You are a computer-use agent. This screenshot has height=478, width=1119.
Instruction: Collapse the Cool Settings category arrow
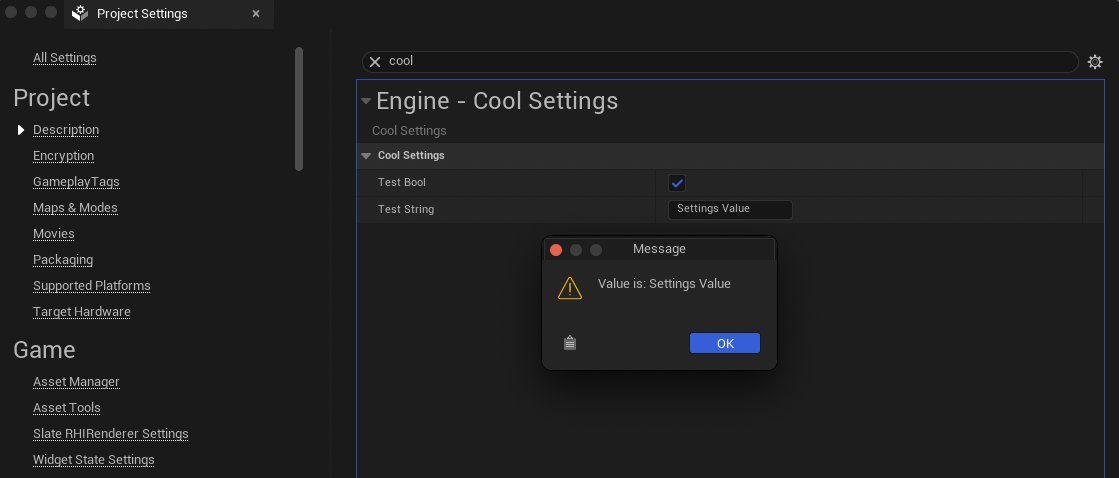pos(366,156)
